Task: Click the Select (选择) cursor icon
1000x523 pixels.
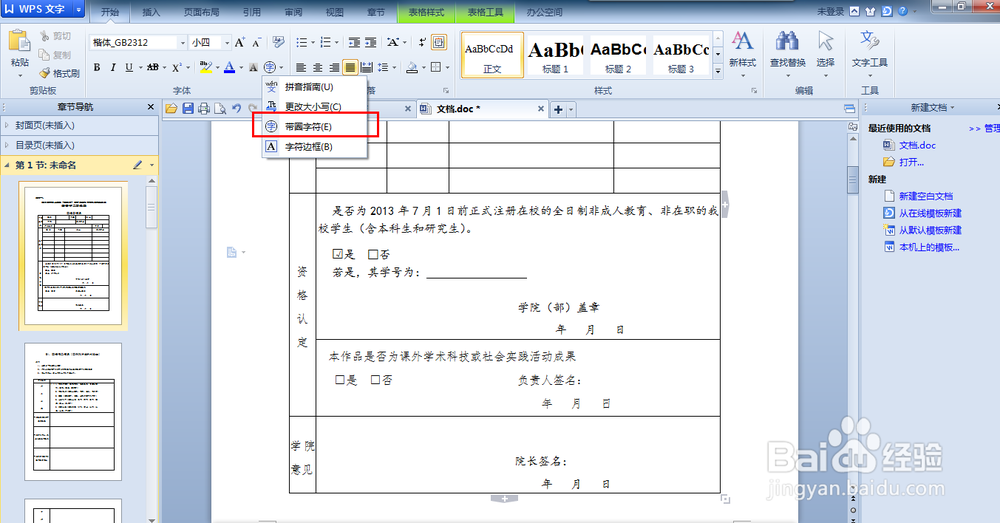Action: pos(825,42)
